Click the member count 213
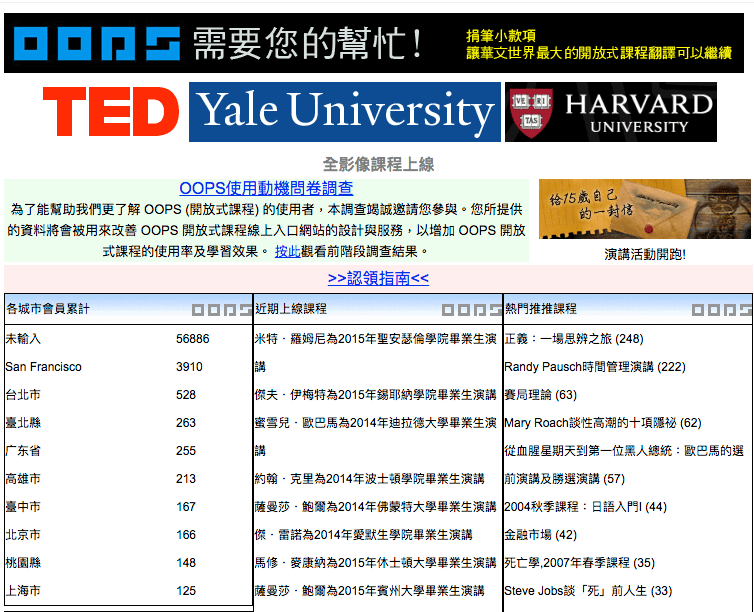This screenshot has width=754, height=612. coord(186,479)
